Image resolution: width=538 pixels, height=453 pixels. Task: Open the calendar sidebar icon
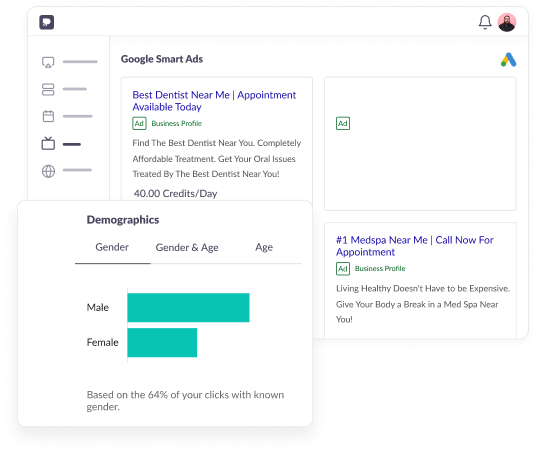tap(48, 116)
